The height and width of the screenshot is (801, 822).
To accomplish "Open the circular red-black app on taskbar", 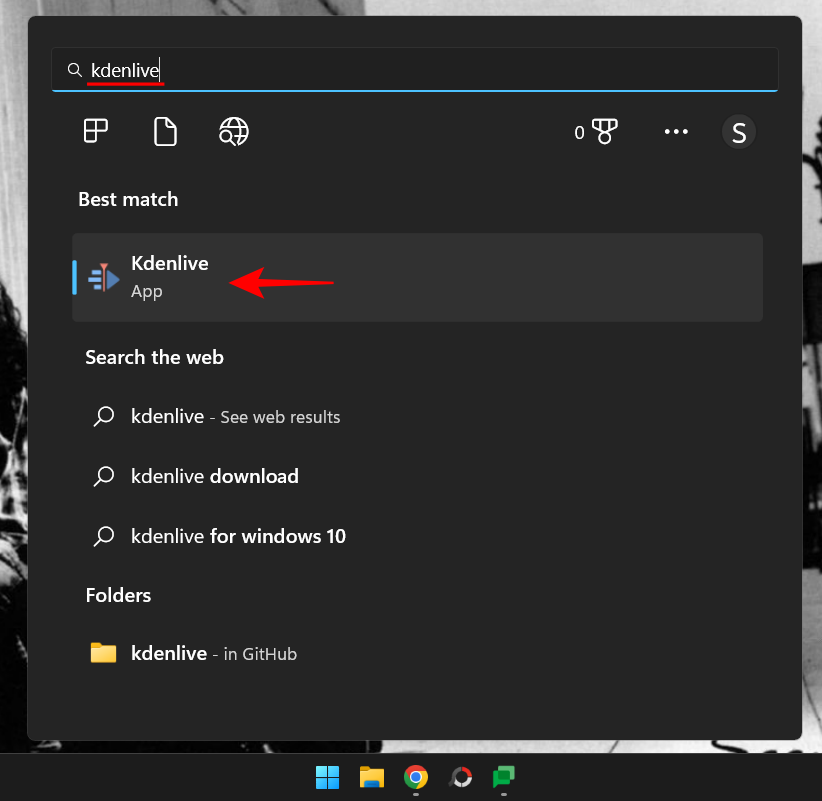I will tap(460, 777).
